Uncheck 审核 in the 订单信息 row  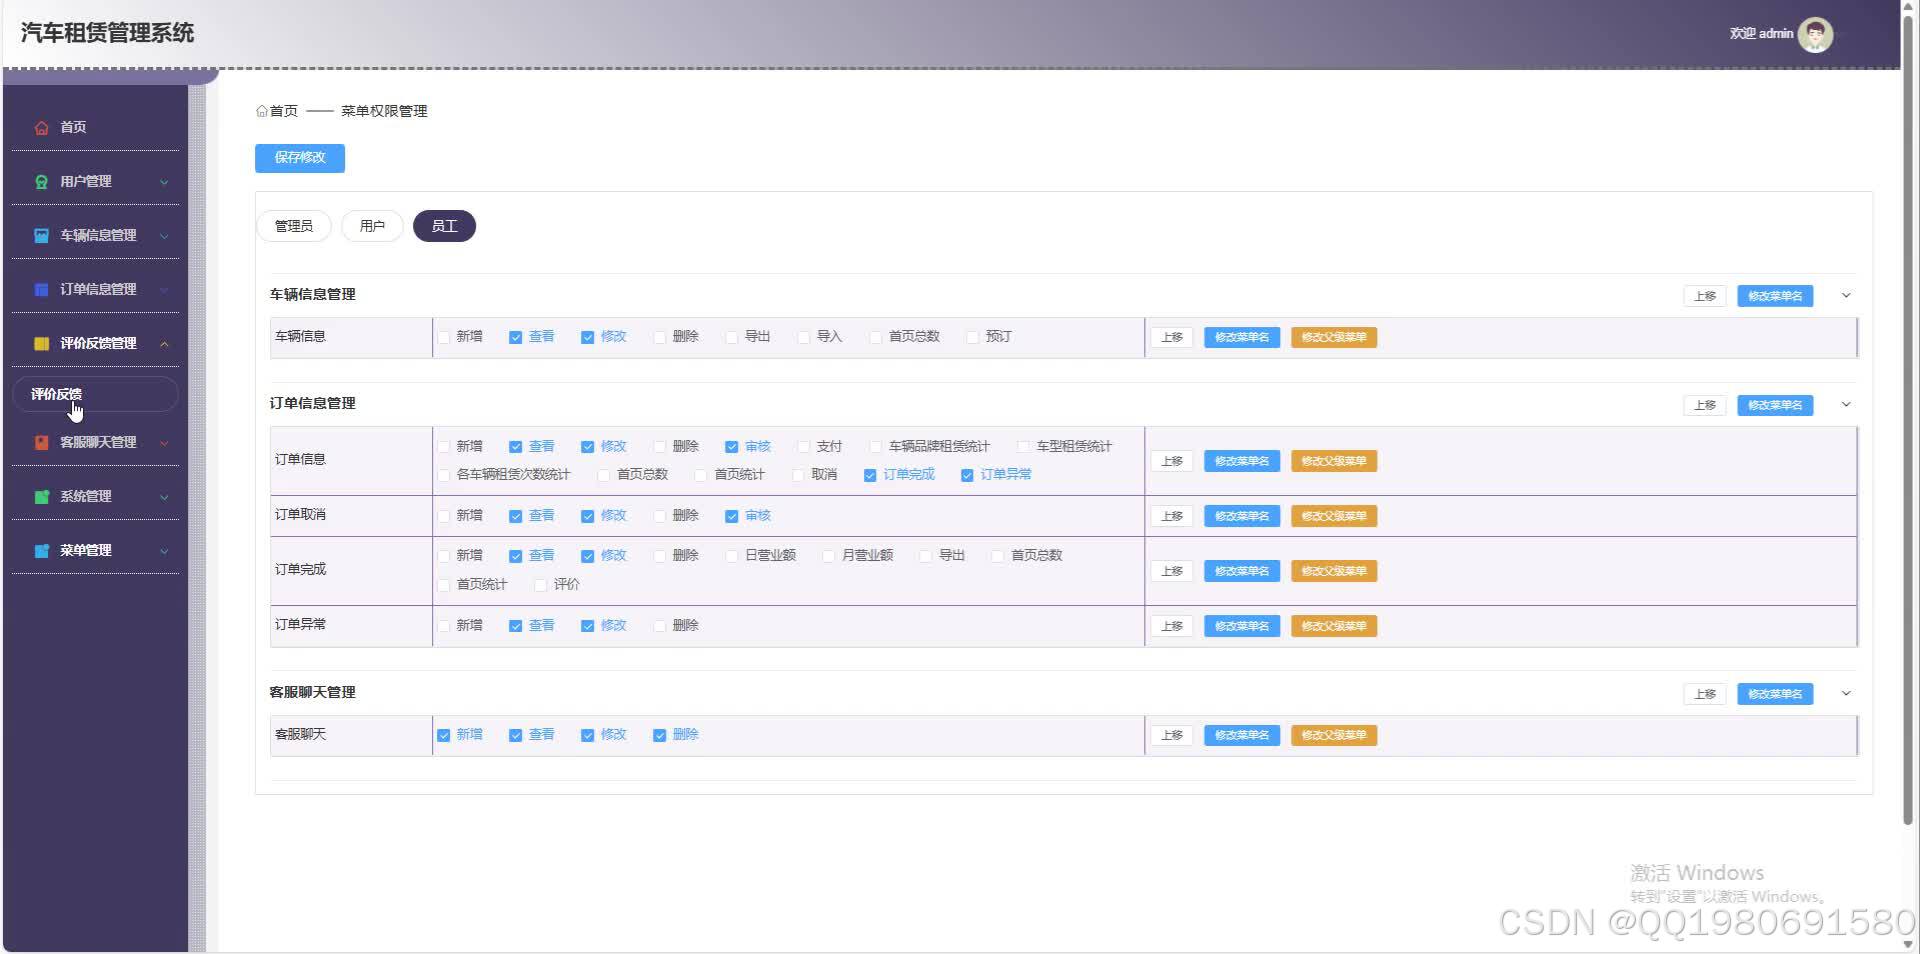[x=732, y=447]
